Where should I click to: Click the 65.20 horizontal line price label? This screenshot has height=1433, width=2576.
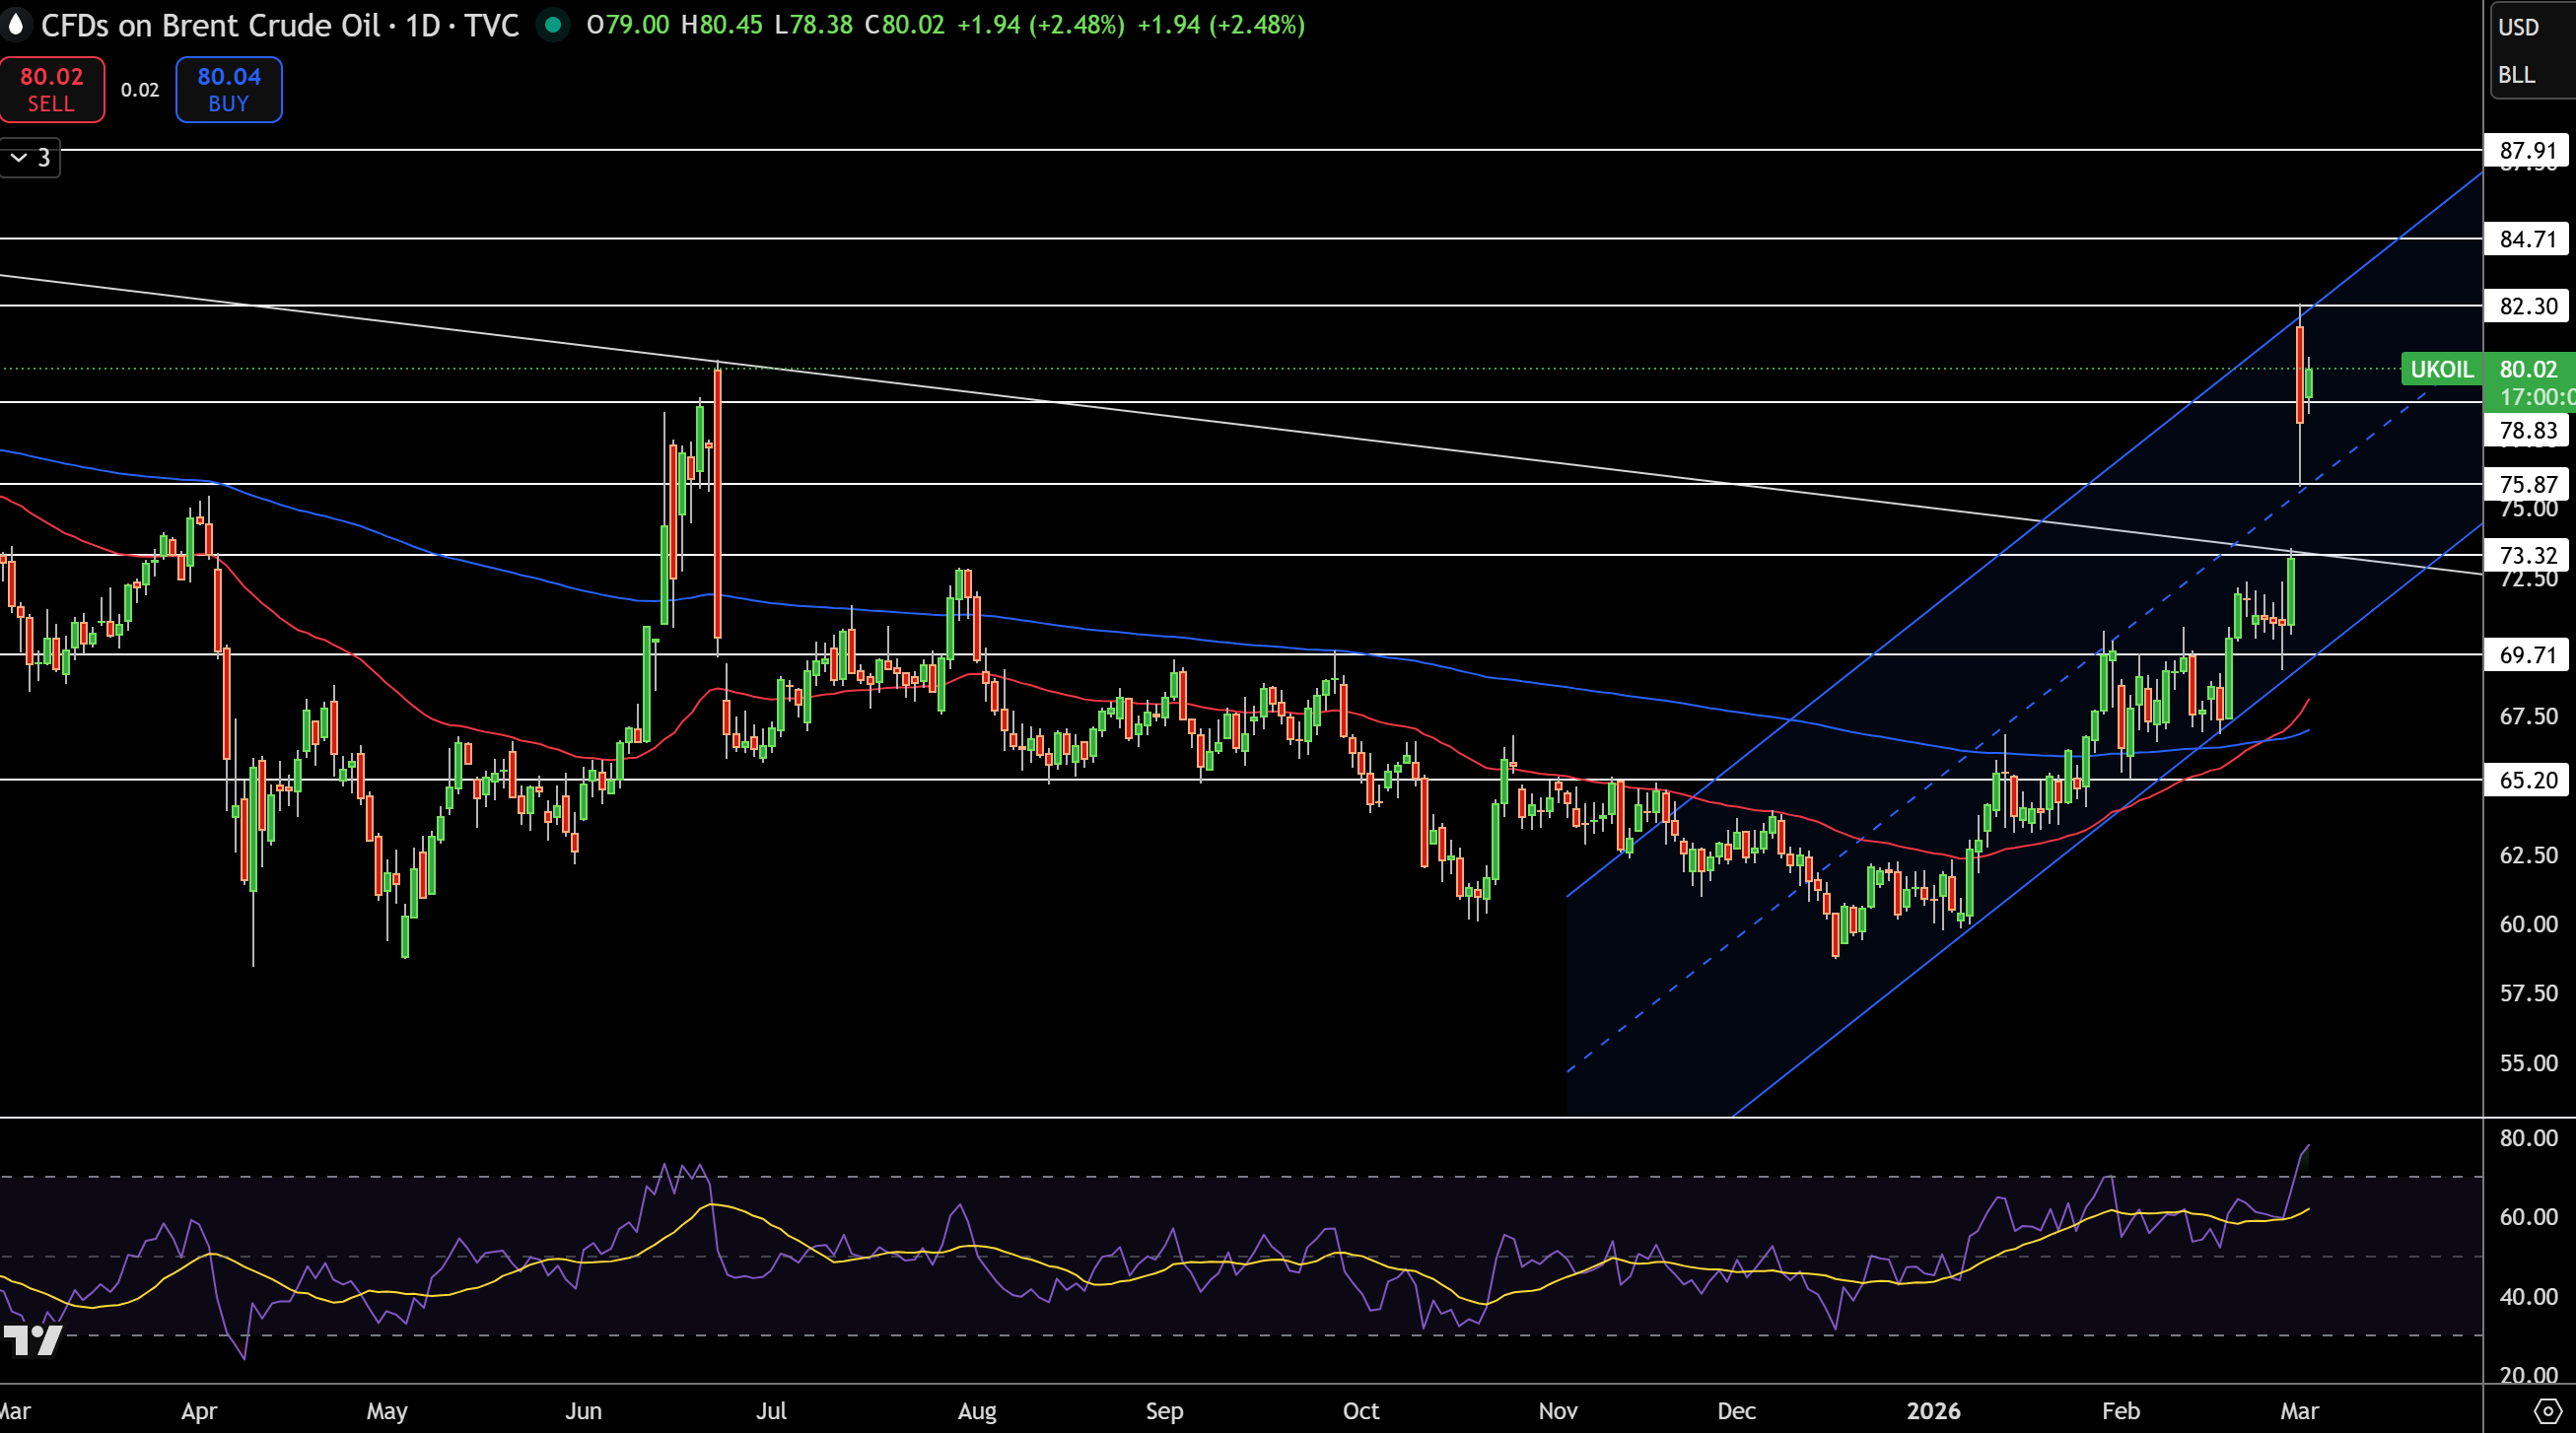click(2527, 780)
